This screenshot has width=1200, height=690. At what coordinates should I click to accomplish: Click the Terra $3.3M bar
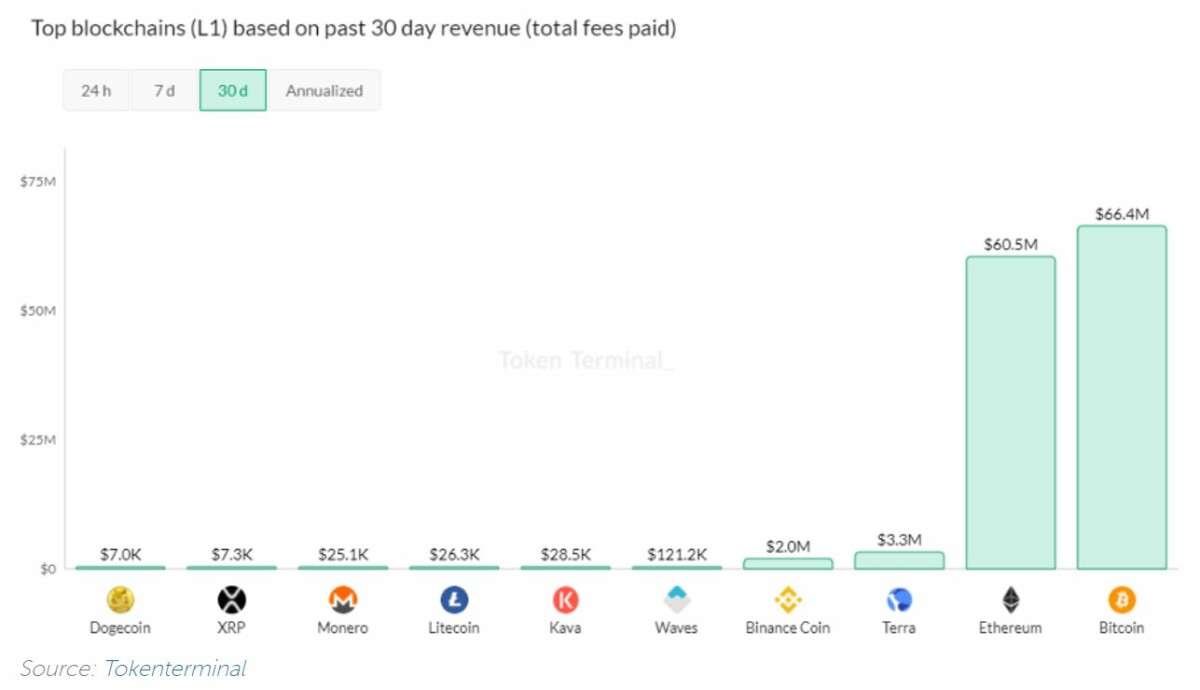tap(899, 561)
